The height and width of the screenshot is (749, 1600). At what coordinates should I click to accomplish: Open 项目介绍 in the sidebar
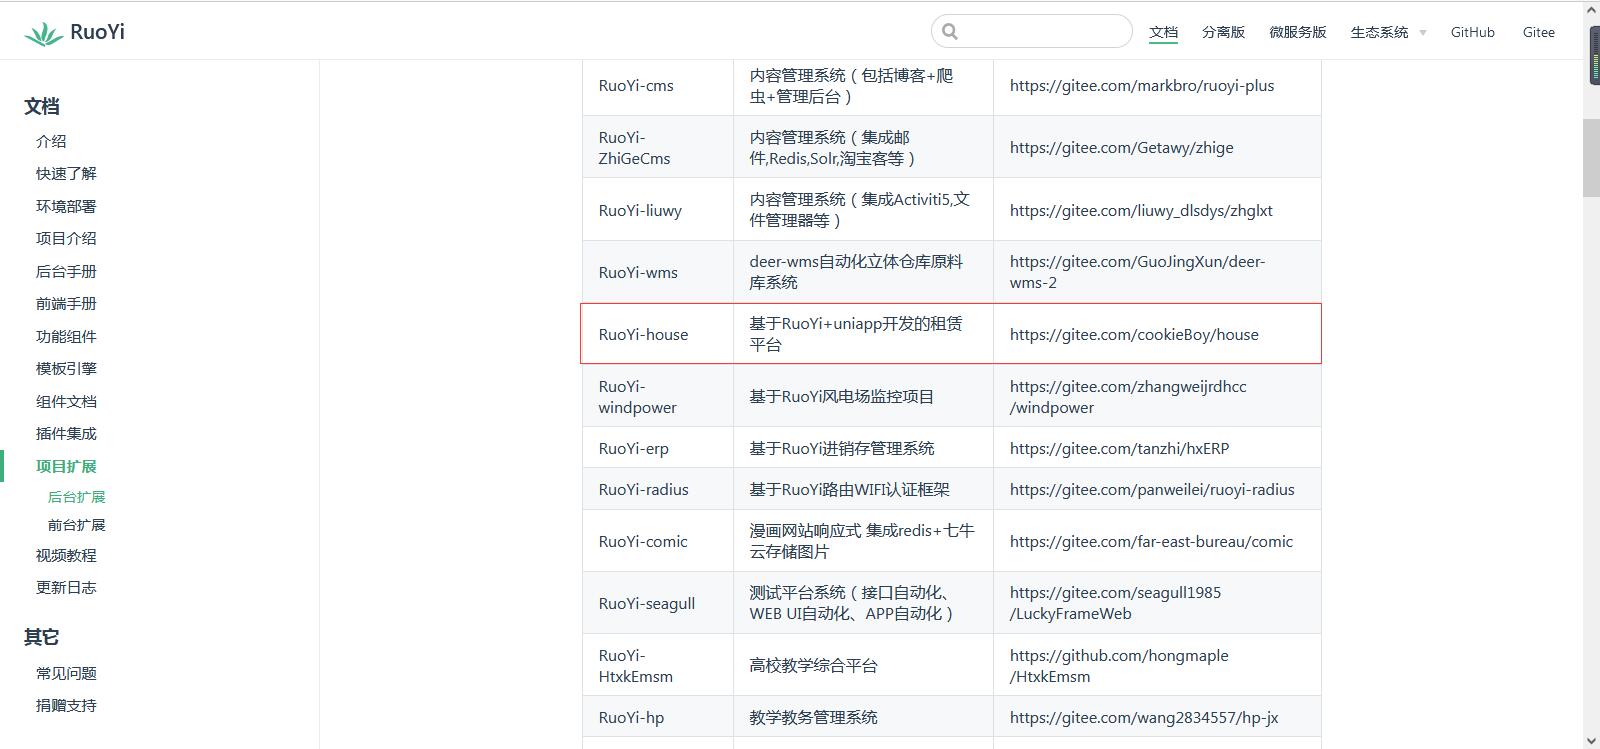click(66, 238)
